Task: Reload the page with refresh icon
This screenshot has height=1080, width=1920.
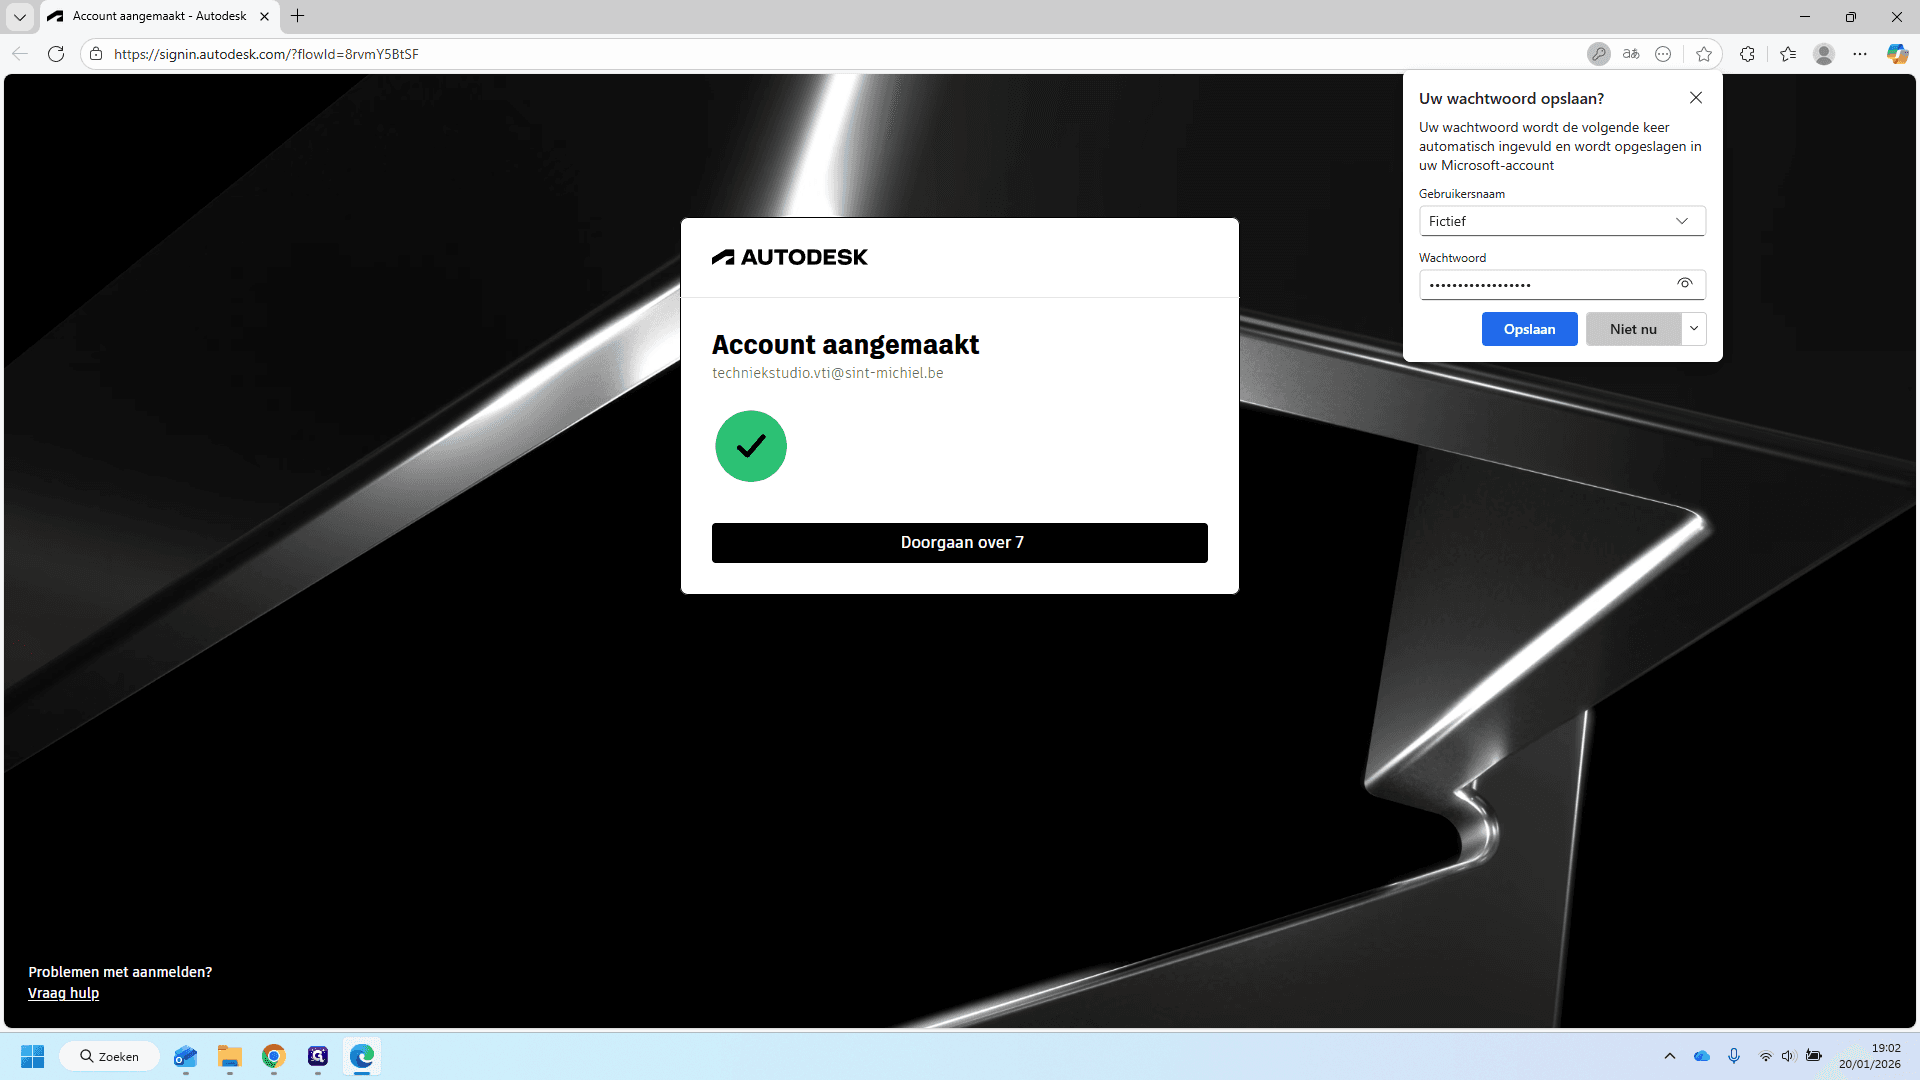Action: pyautogui.click(x=56, y=54)
